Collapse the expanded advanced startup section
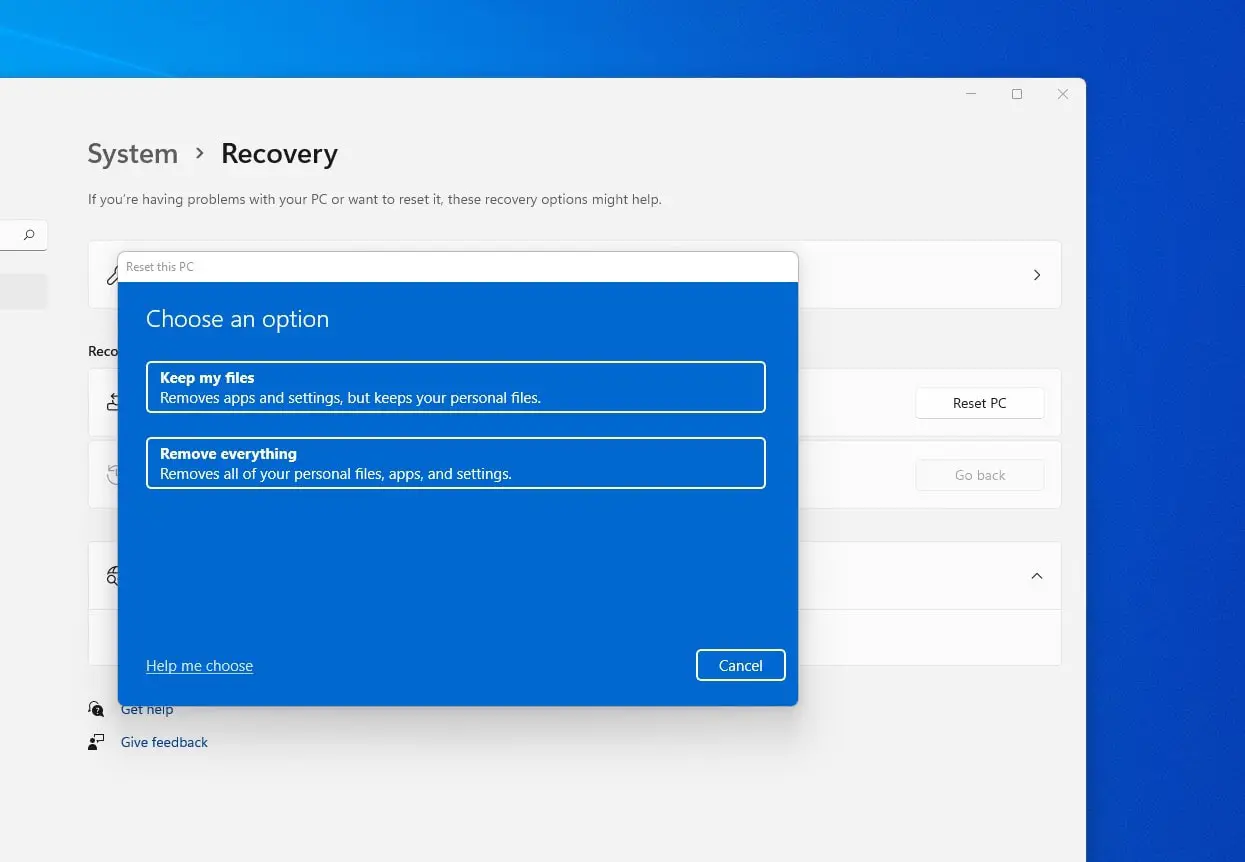The width and height of the screenshot is (1245, 862). 1037,576
